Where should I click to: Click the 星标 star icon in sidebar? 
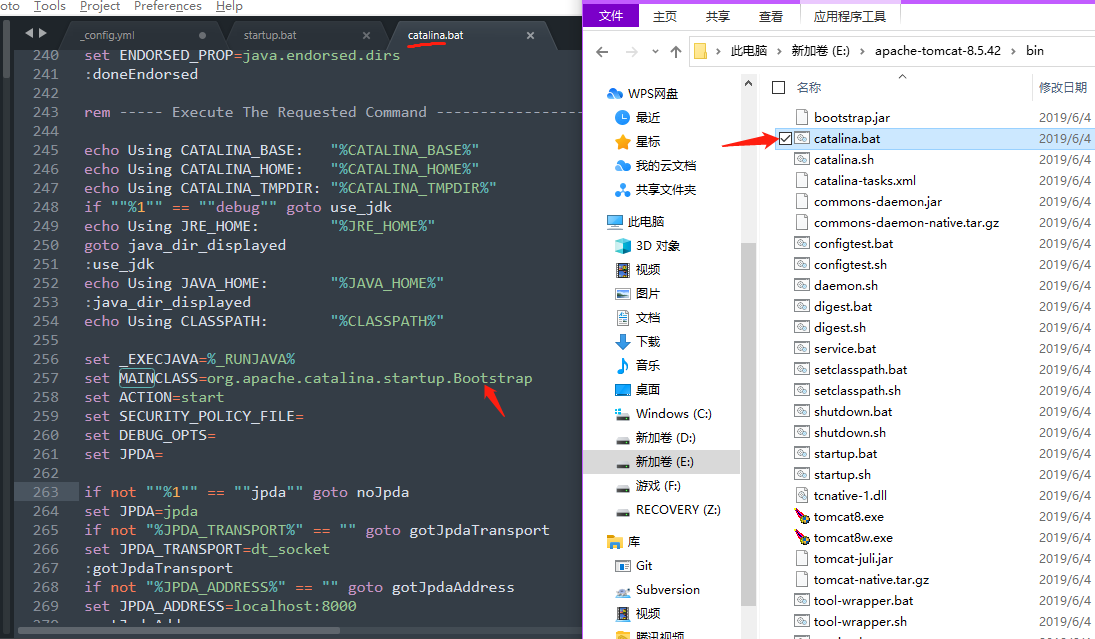coord(623,142)
